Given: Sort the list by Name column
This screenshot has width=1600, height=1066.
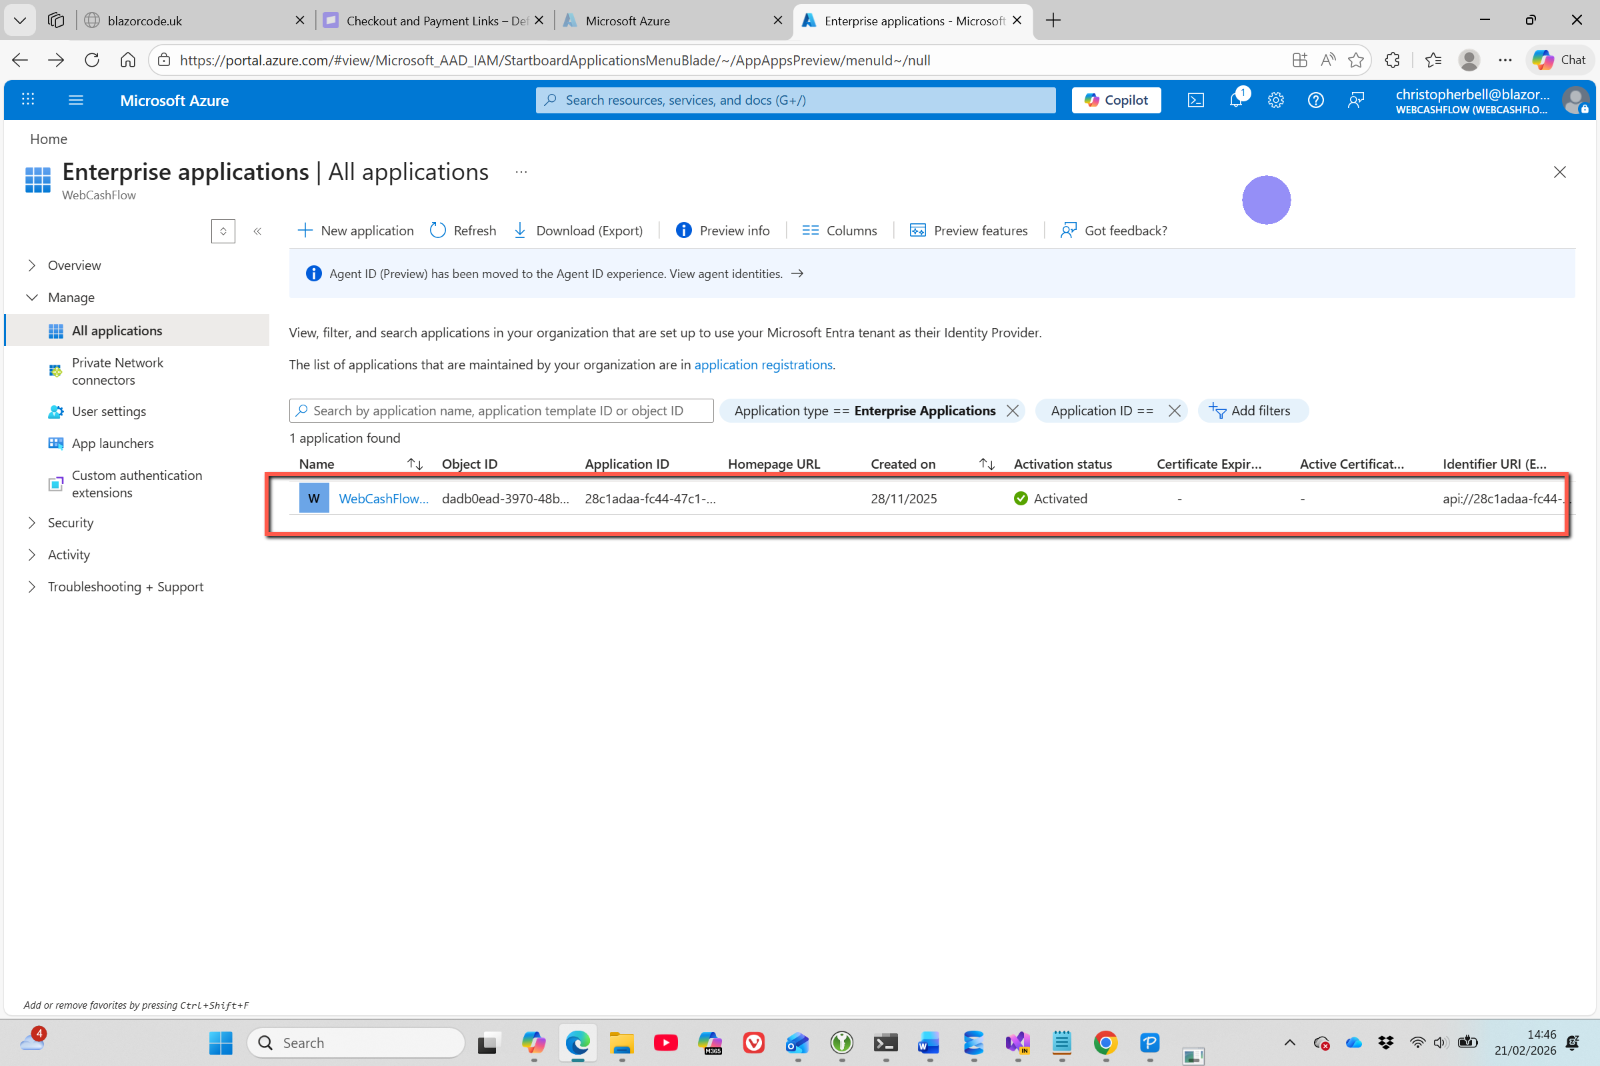Looking at the screenshot, I should pyautogui.click(x=415, y=464).
